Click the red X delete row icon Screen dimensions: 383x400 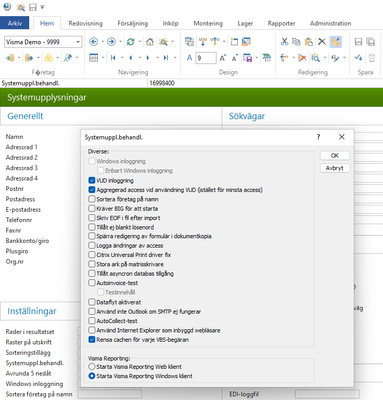tap(302, 58)
